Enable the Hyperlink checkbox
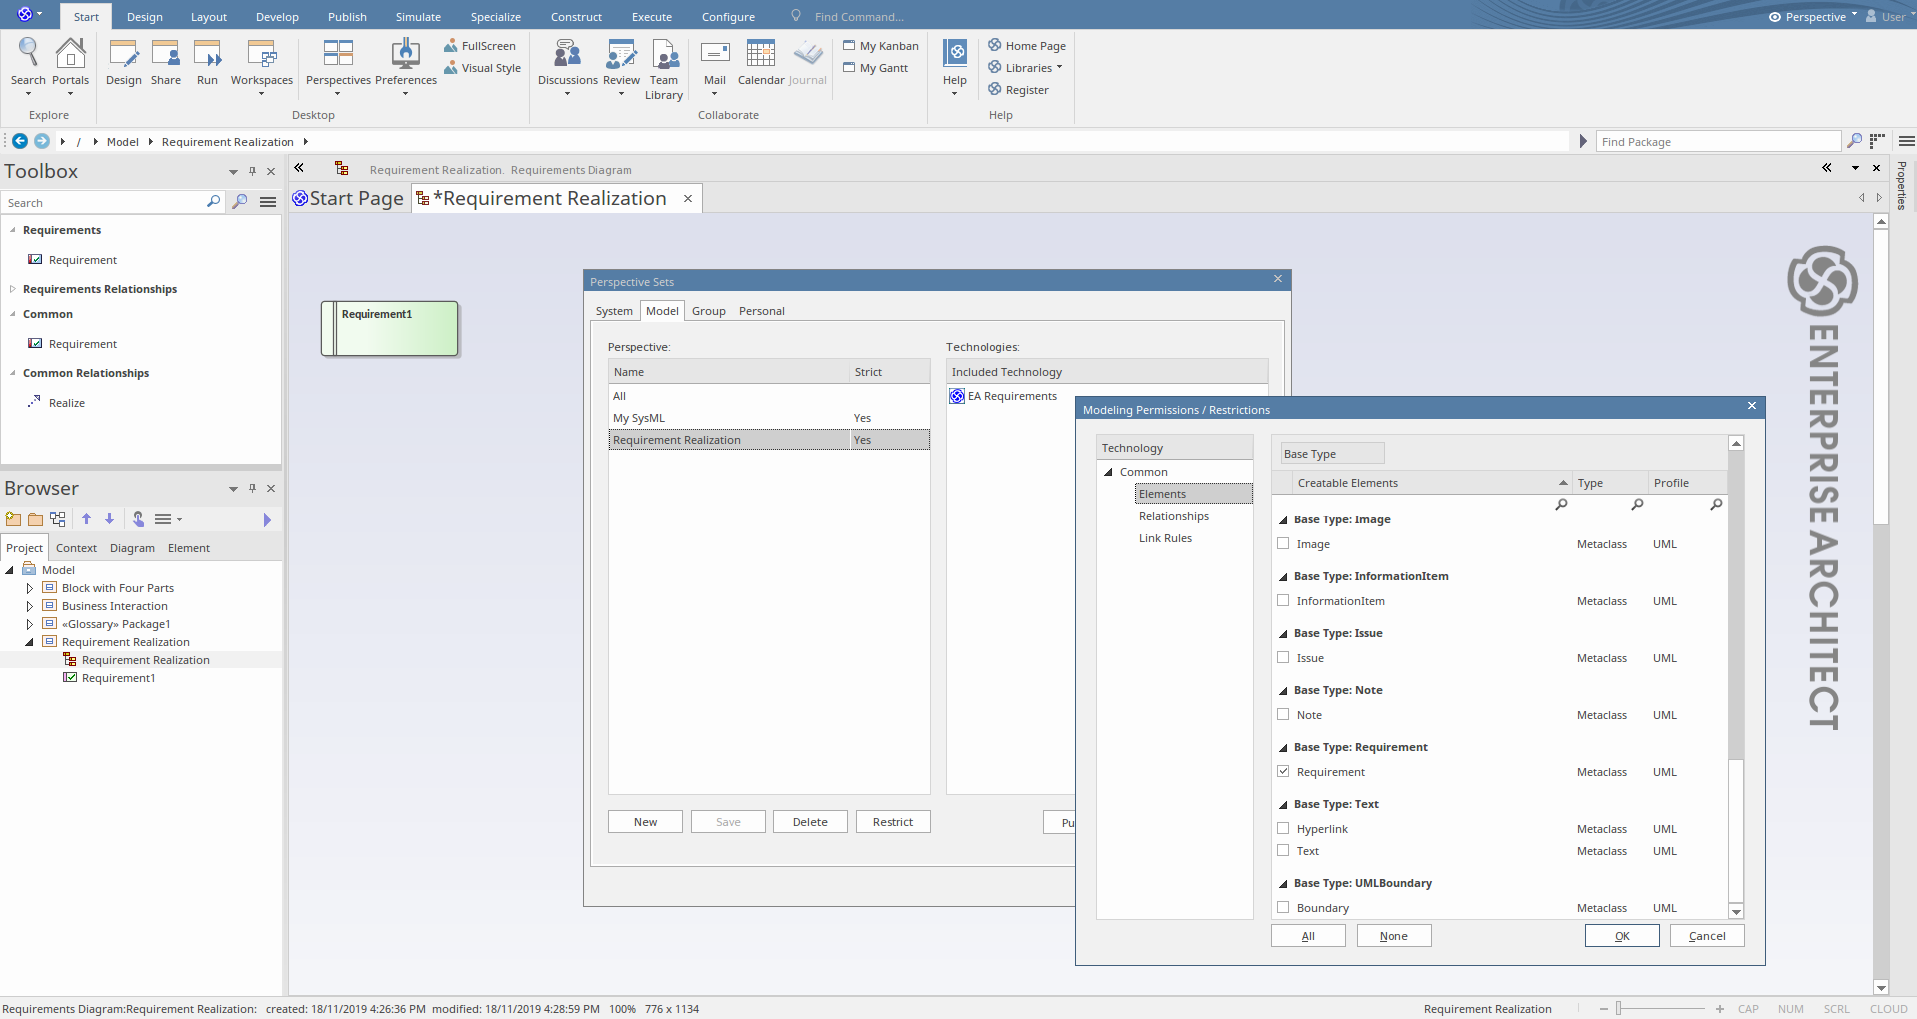The image size is (1917, 1019). point(1283,829)
